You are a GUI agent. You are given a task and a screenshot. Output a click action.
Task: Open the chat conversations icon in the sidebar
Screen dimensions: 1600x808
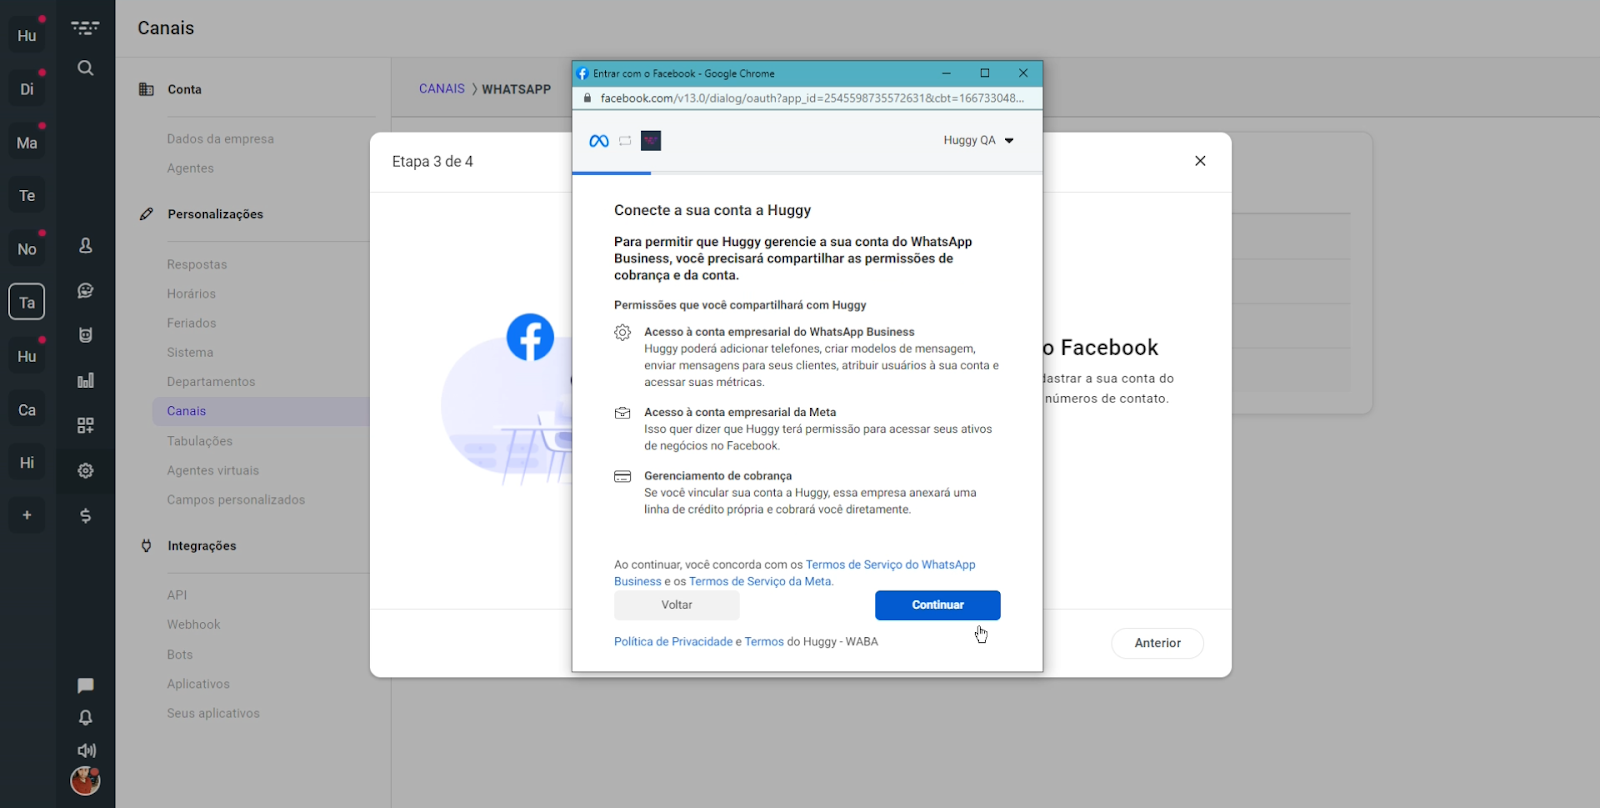pyautogui.click(x=86, y=291)
